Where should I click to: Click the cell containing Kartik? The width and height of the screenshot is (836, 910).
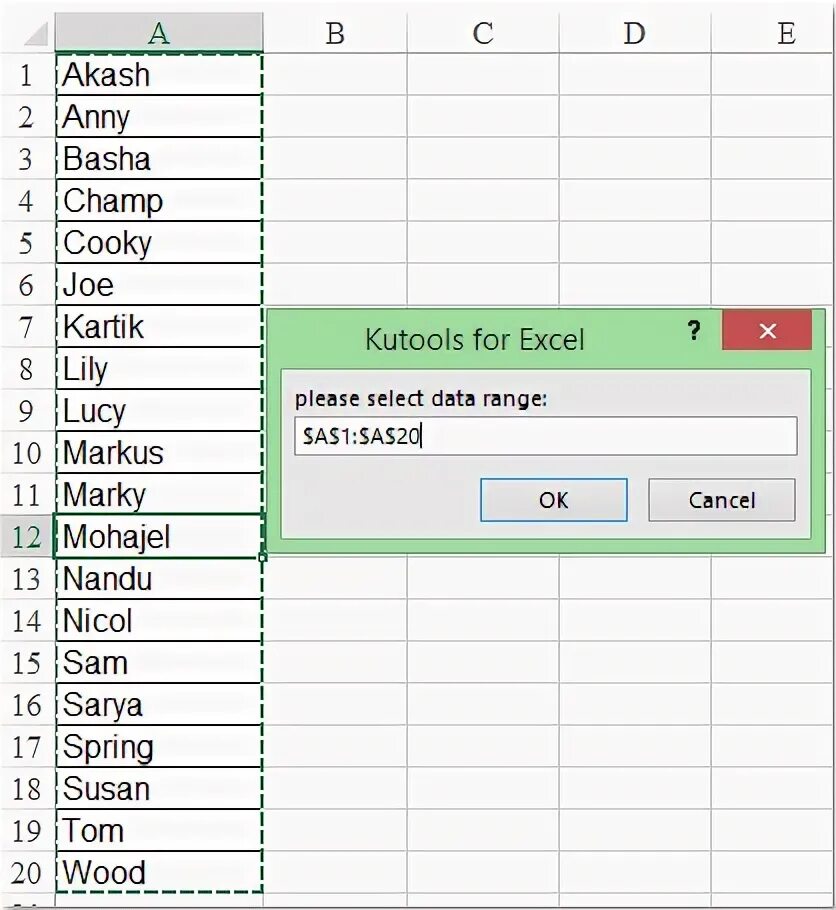click(159, 327)
